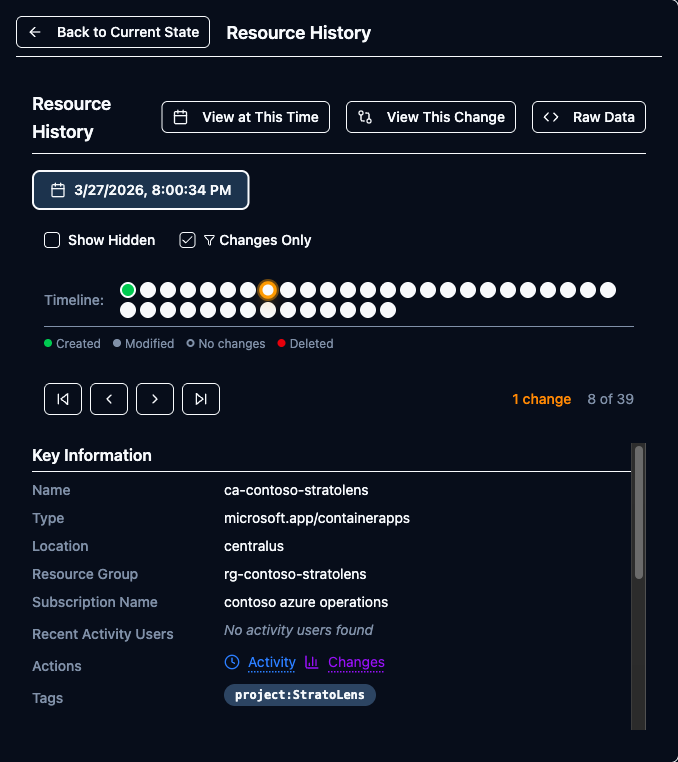The width and height of the screenshot is (678, 762).
Task: Go to next history entry
Action: [x=155, y=399]
